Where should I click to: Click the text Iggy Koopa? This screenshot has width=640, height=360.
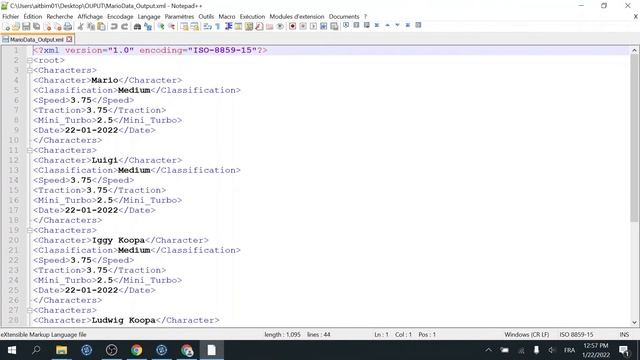[x=118, y=240]
